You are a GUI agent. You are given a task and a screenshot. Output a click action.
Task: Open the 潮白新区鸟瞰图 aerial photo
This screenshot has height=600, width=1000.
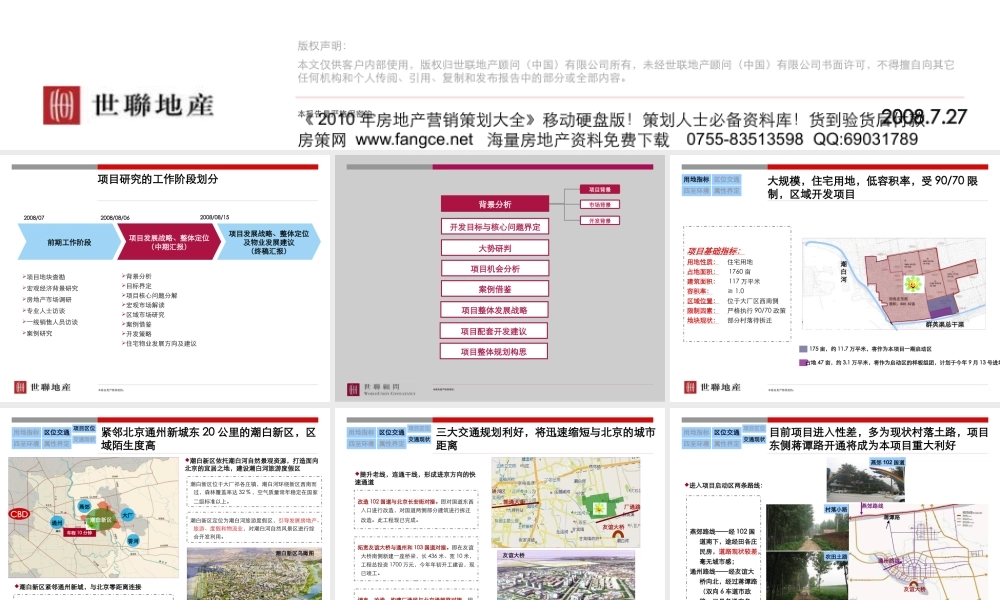point(254,572)
